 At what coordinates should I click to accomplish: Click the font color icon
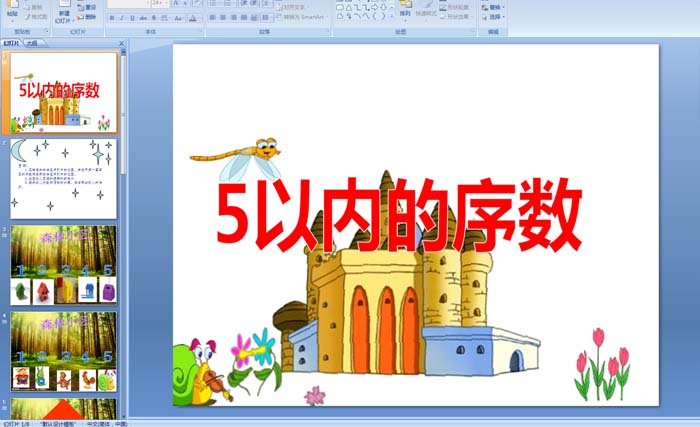(x=193, y=18)
